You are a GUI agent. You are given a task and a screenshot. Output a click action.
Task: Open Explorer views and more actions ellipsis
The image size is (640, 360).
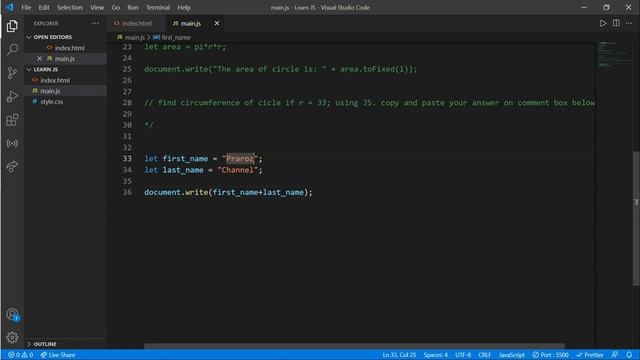point(96,23)
